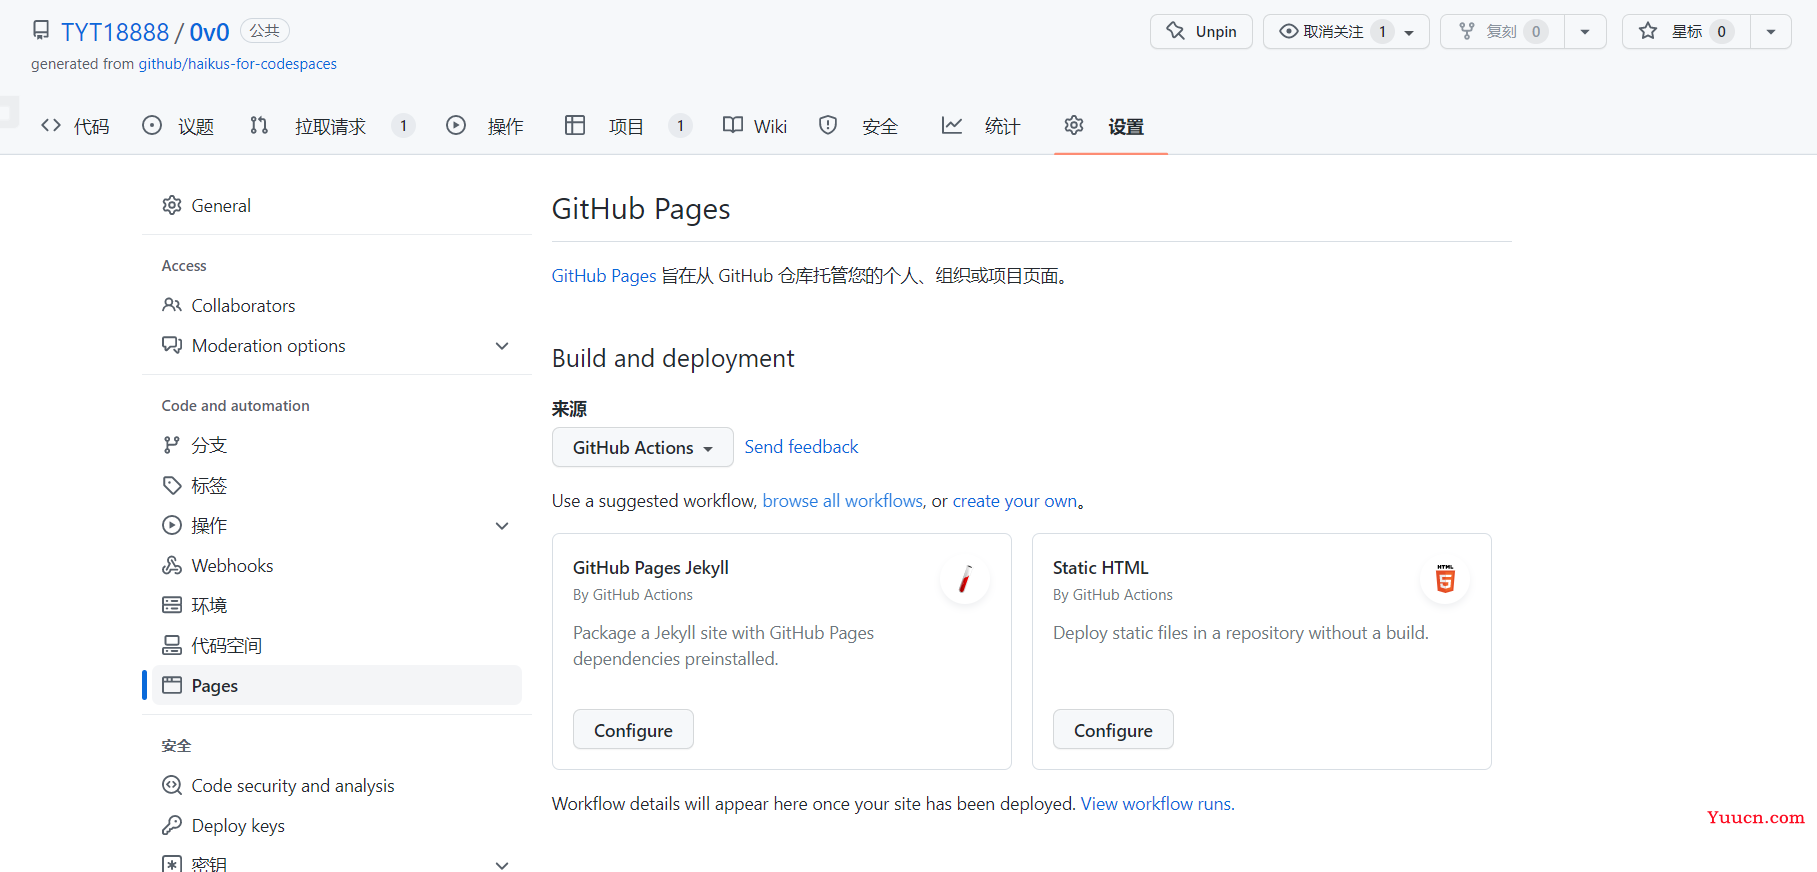Click the eye icon in 取消关注 button
Screen dimensions: 1817x872
point(1289,31)
